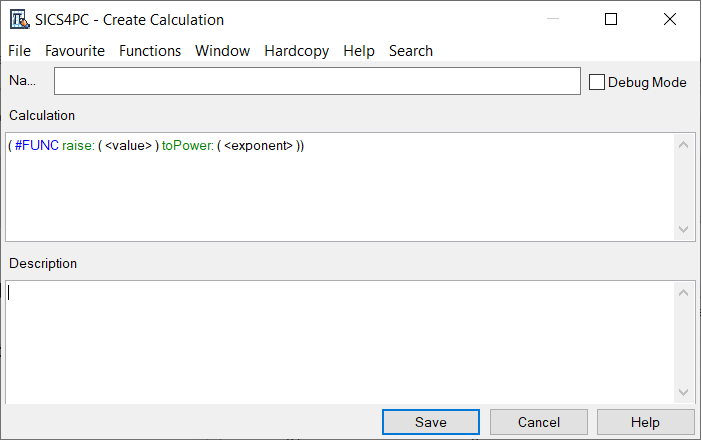This screenshot has width=702, height=441.
Task: Click the Help button at bottom right
Action: pyautogui.click(x=645, y=422)
